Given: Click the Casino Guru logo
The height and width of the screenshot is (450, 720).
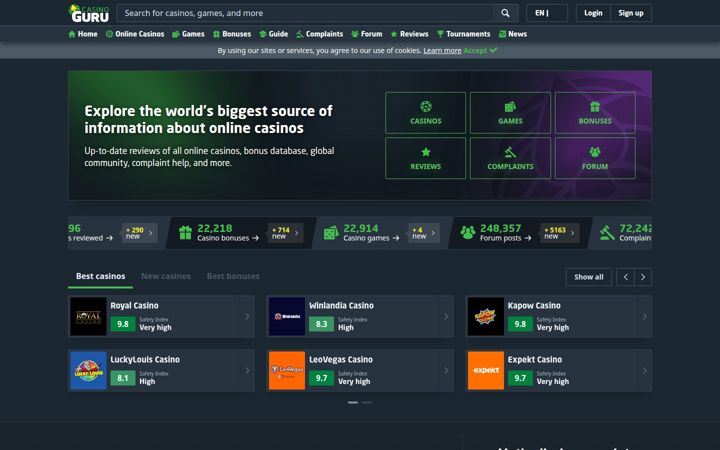Looking at the screenshot, I should [x=89, y=13].
